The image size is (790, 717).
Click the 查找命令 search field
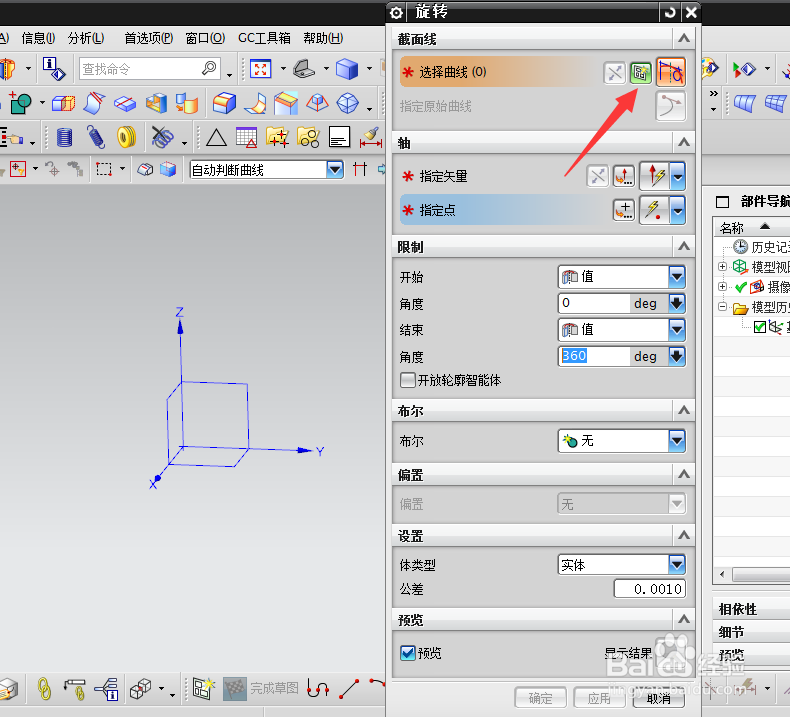click(x=150, y=69)
